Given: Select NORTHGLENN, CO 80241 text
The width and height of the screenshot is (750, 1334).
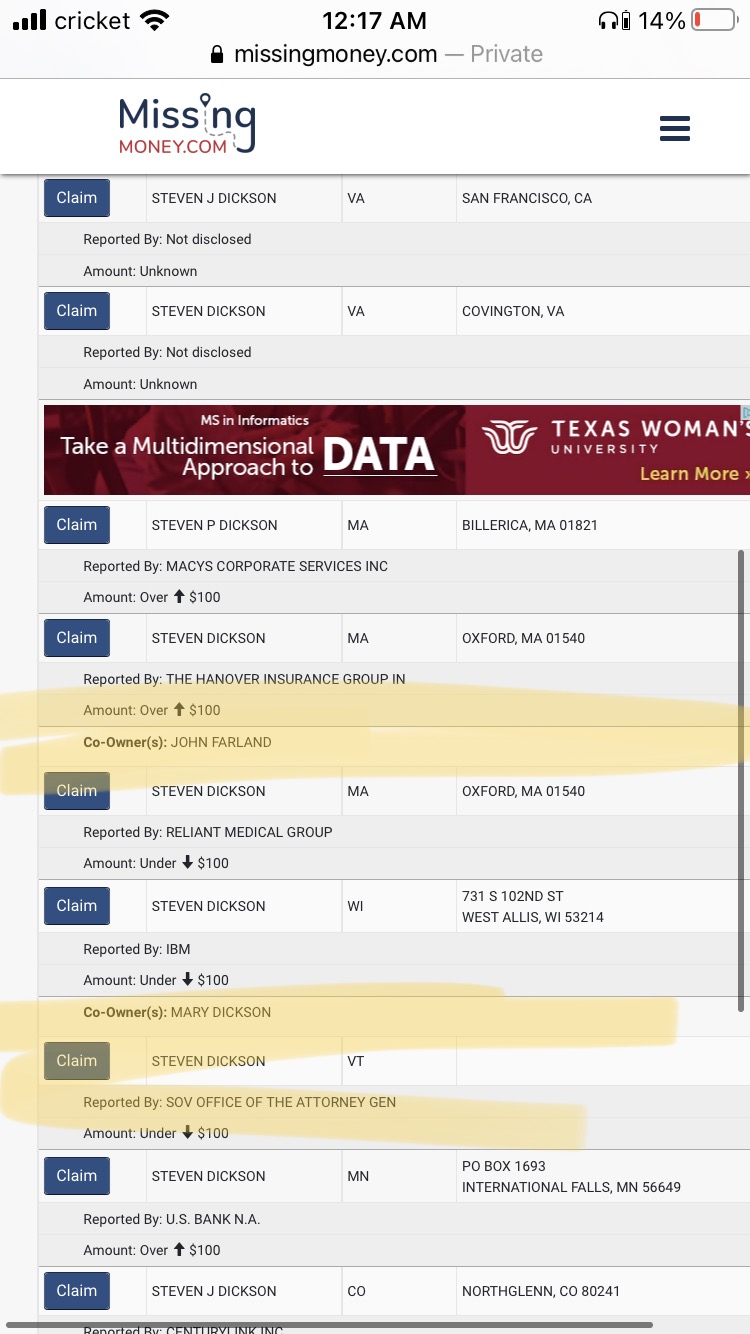Looking at the screenshot, I should tap(541, 1291).
